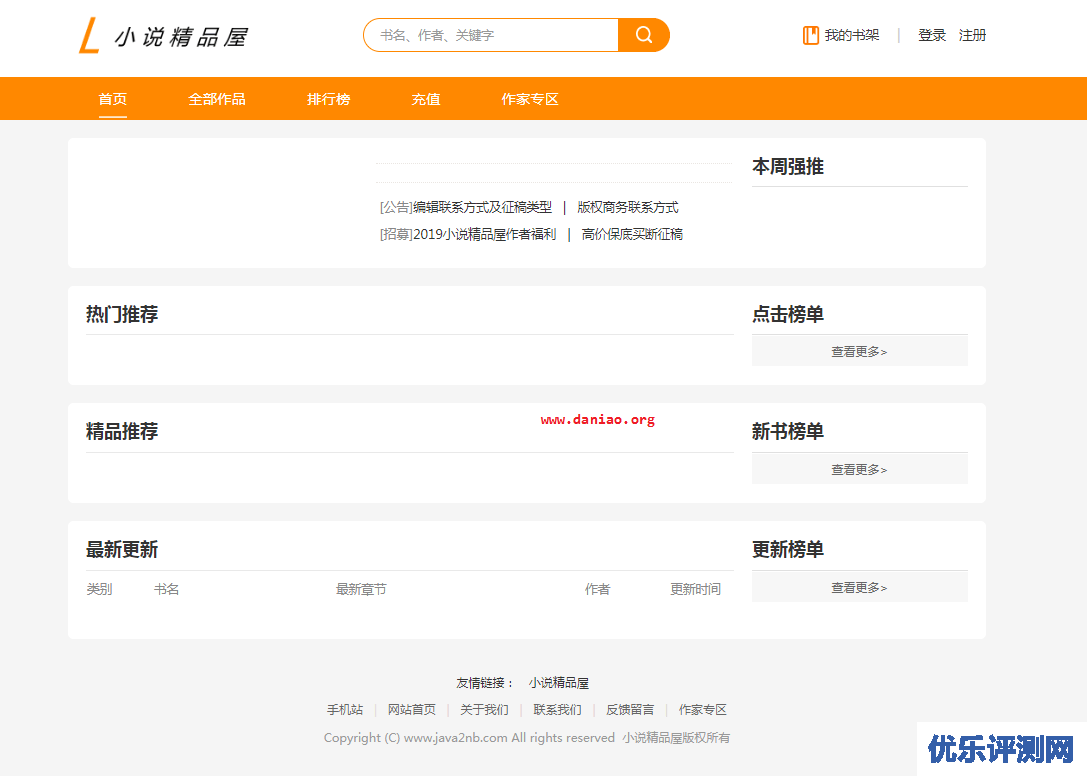Click the 点击榜单 heading
This screenshot has height=776, width=1087.
[x=788, y=314]
